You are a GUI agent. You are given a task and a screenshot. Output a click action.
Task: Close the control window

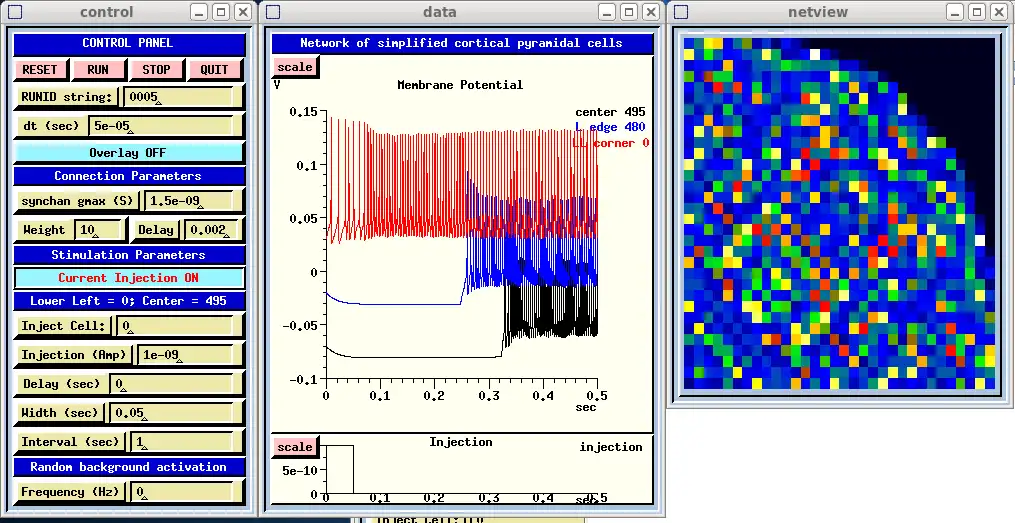coord(243,12)
